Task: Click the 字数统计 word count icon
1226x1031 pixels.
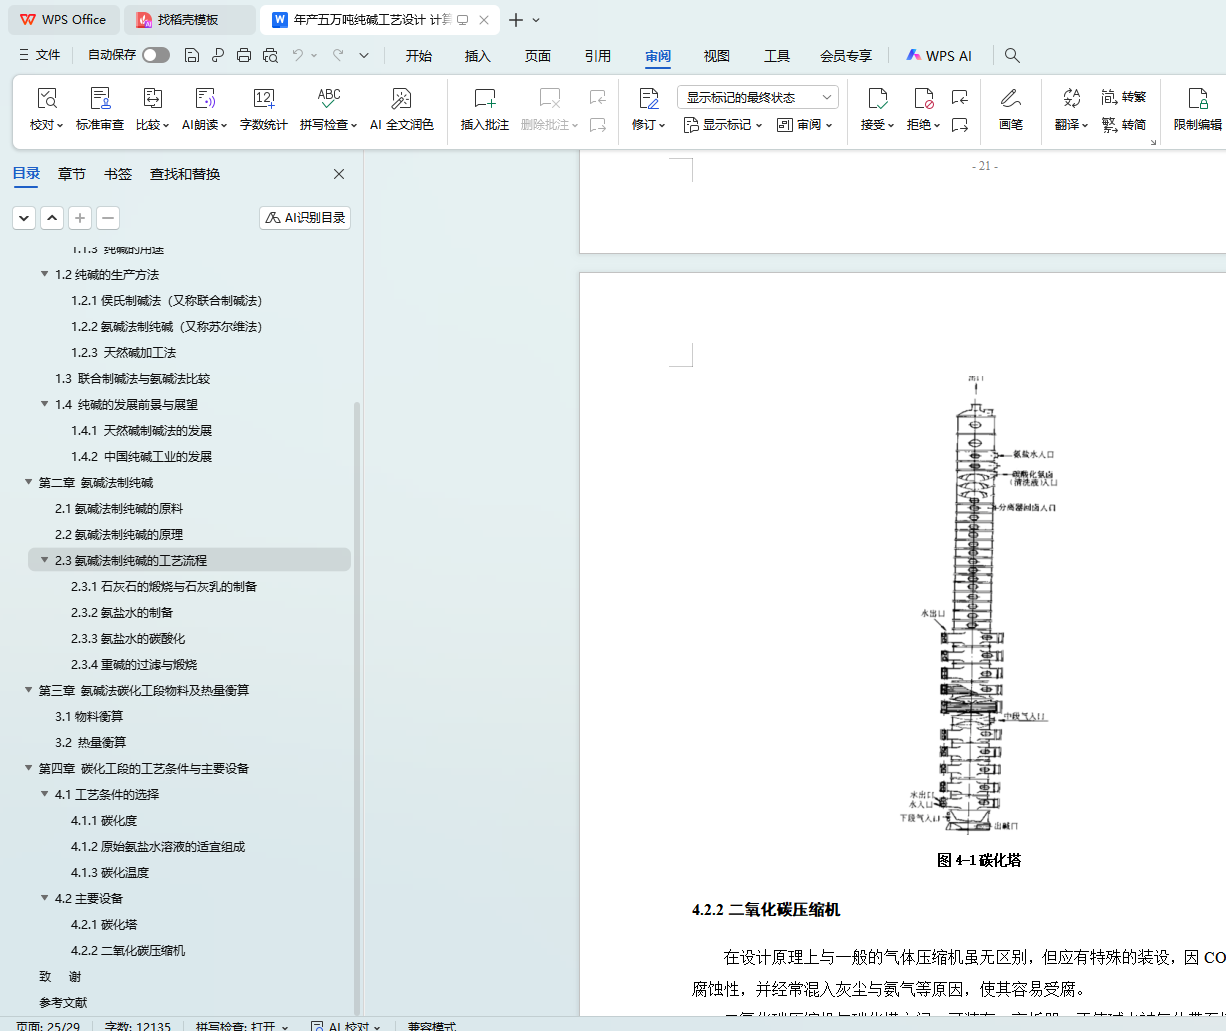Action: point(264,99)
